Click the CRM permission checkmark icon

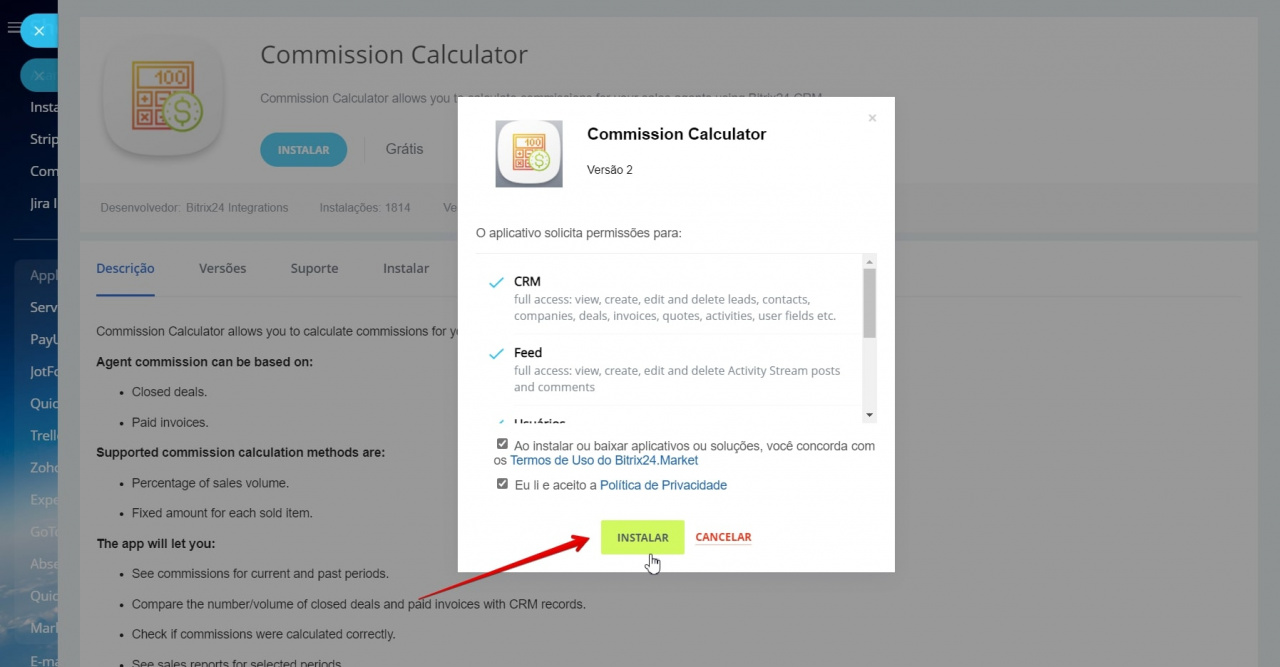tap(496, 283)
